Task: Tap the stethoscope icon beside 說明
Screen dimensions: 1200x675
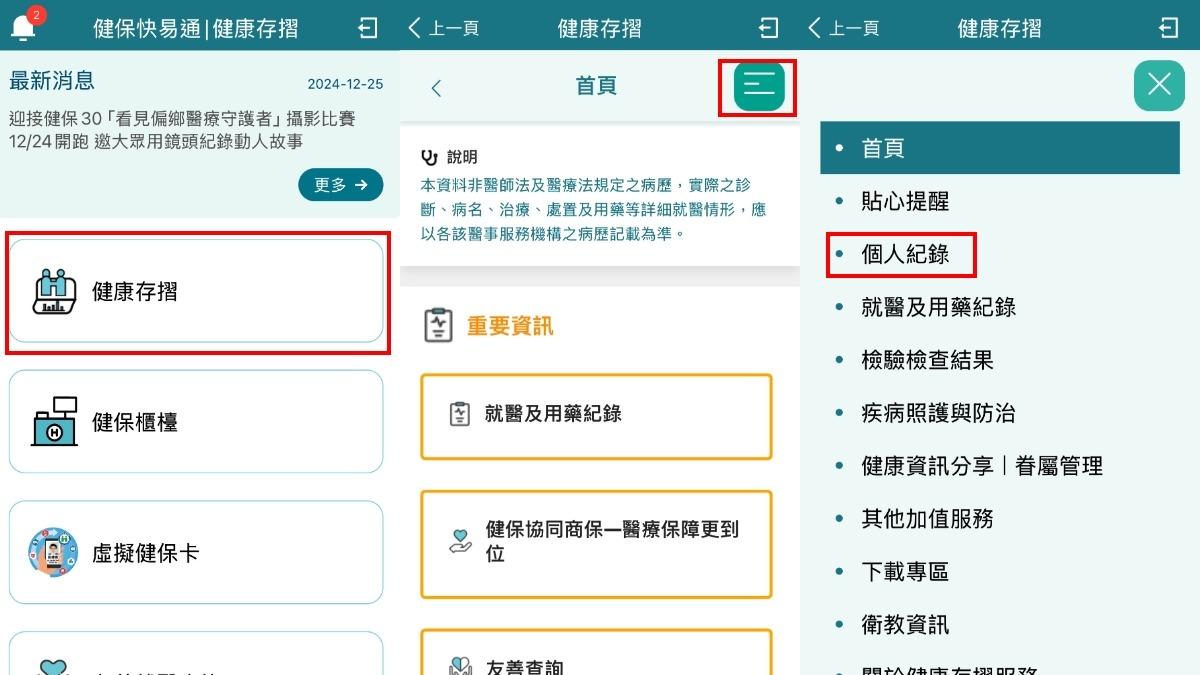Action: (x=430, y=157)
